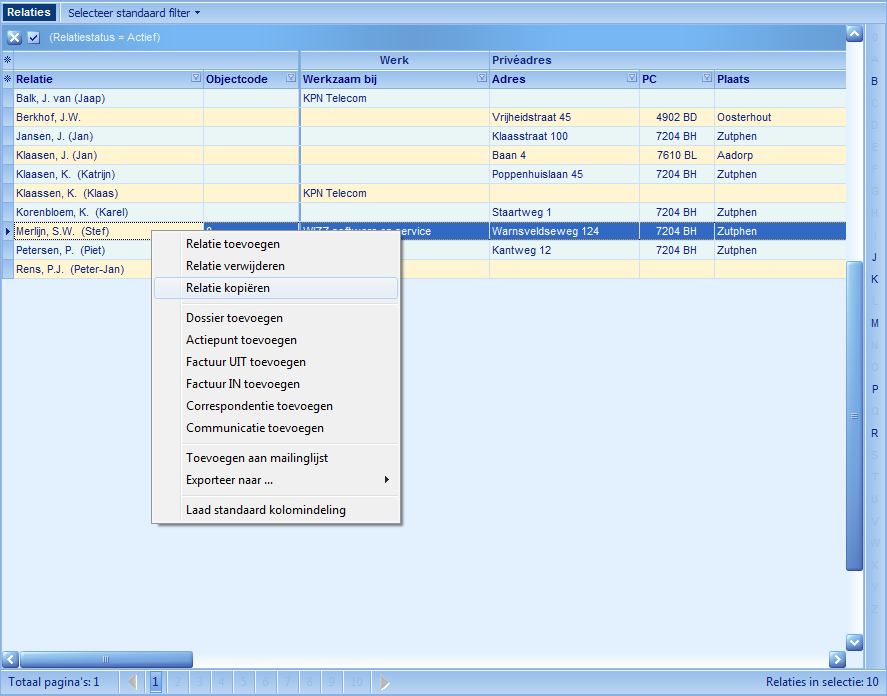
Task: Click the horizontal scrollbar thumb
Action: click(x=105, y=660)
